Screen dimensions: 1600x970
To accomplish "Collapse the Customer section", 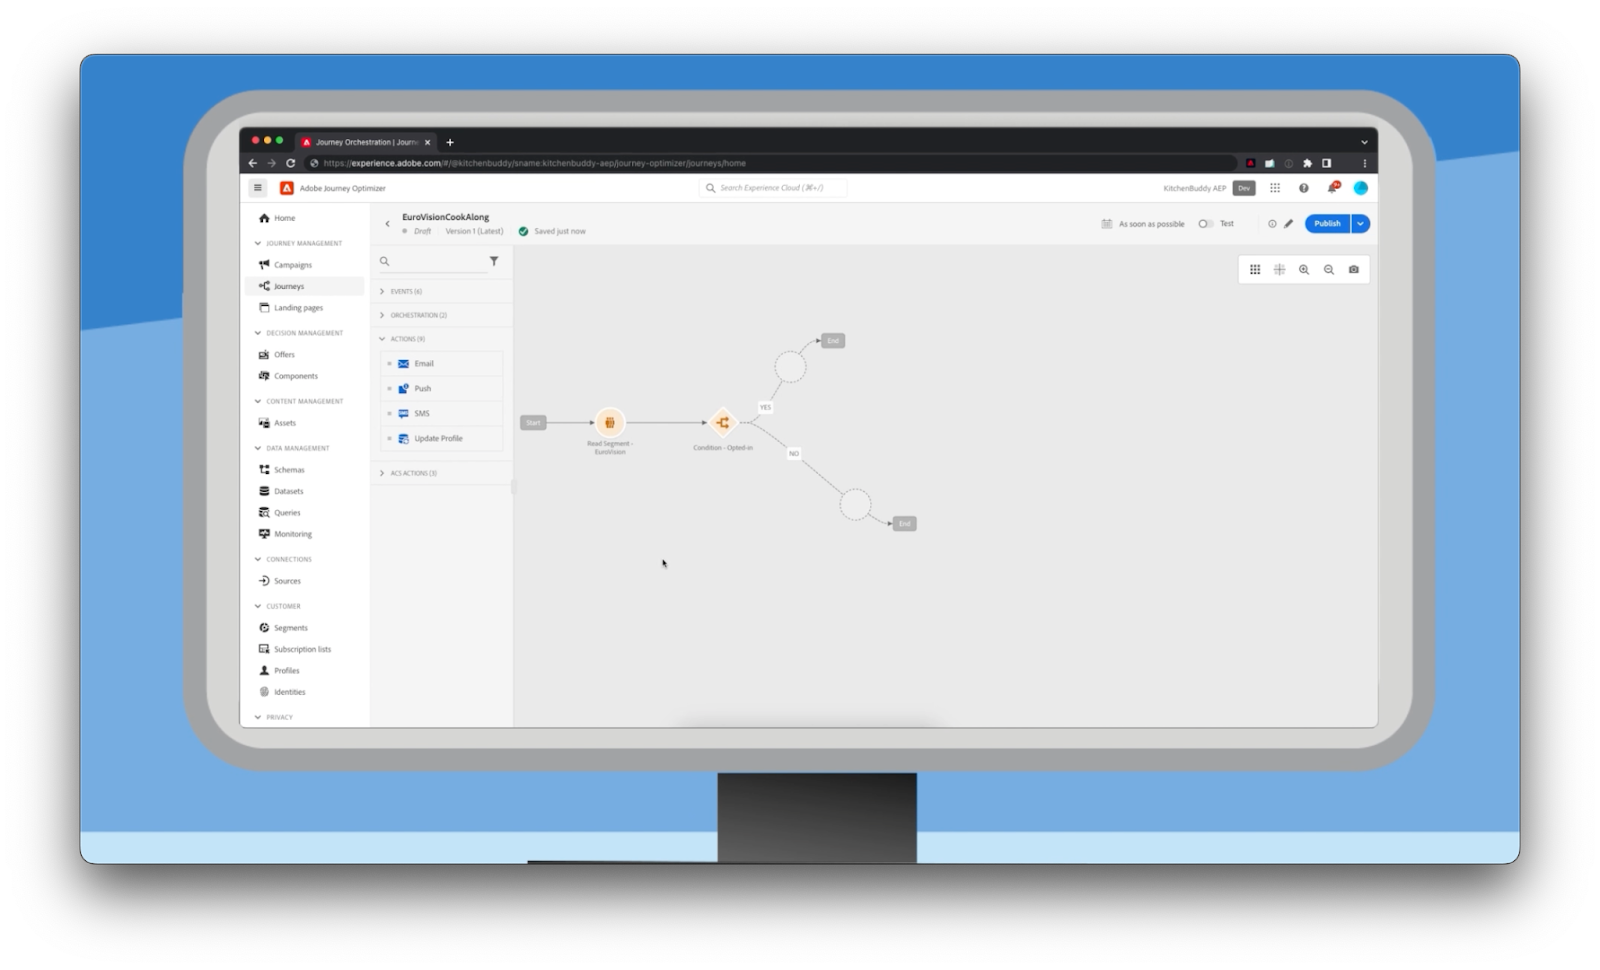I will 258,606.
